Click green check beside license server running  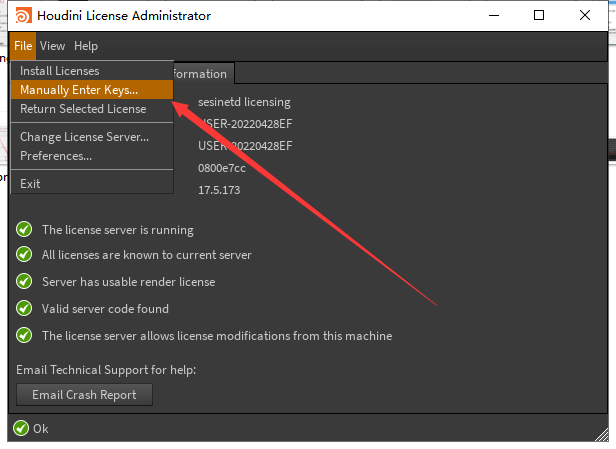pyautogui.click(x=24, y=229)
